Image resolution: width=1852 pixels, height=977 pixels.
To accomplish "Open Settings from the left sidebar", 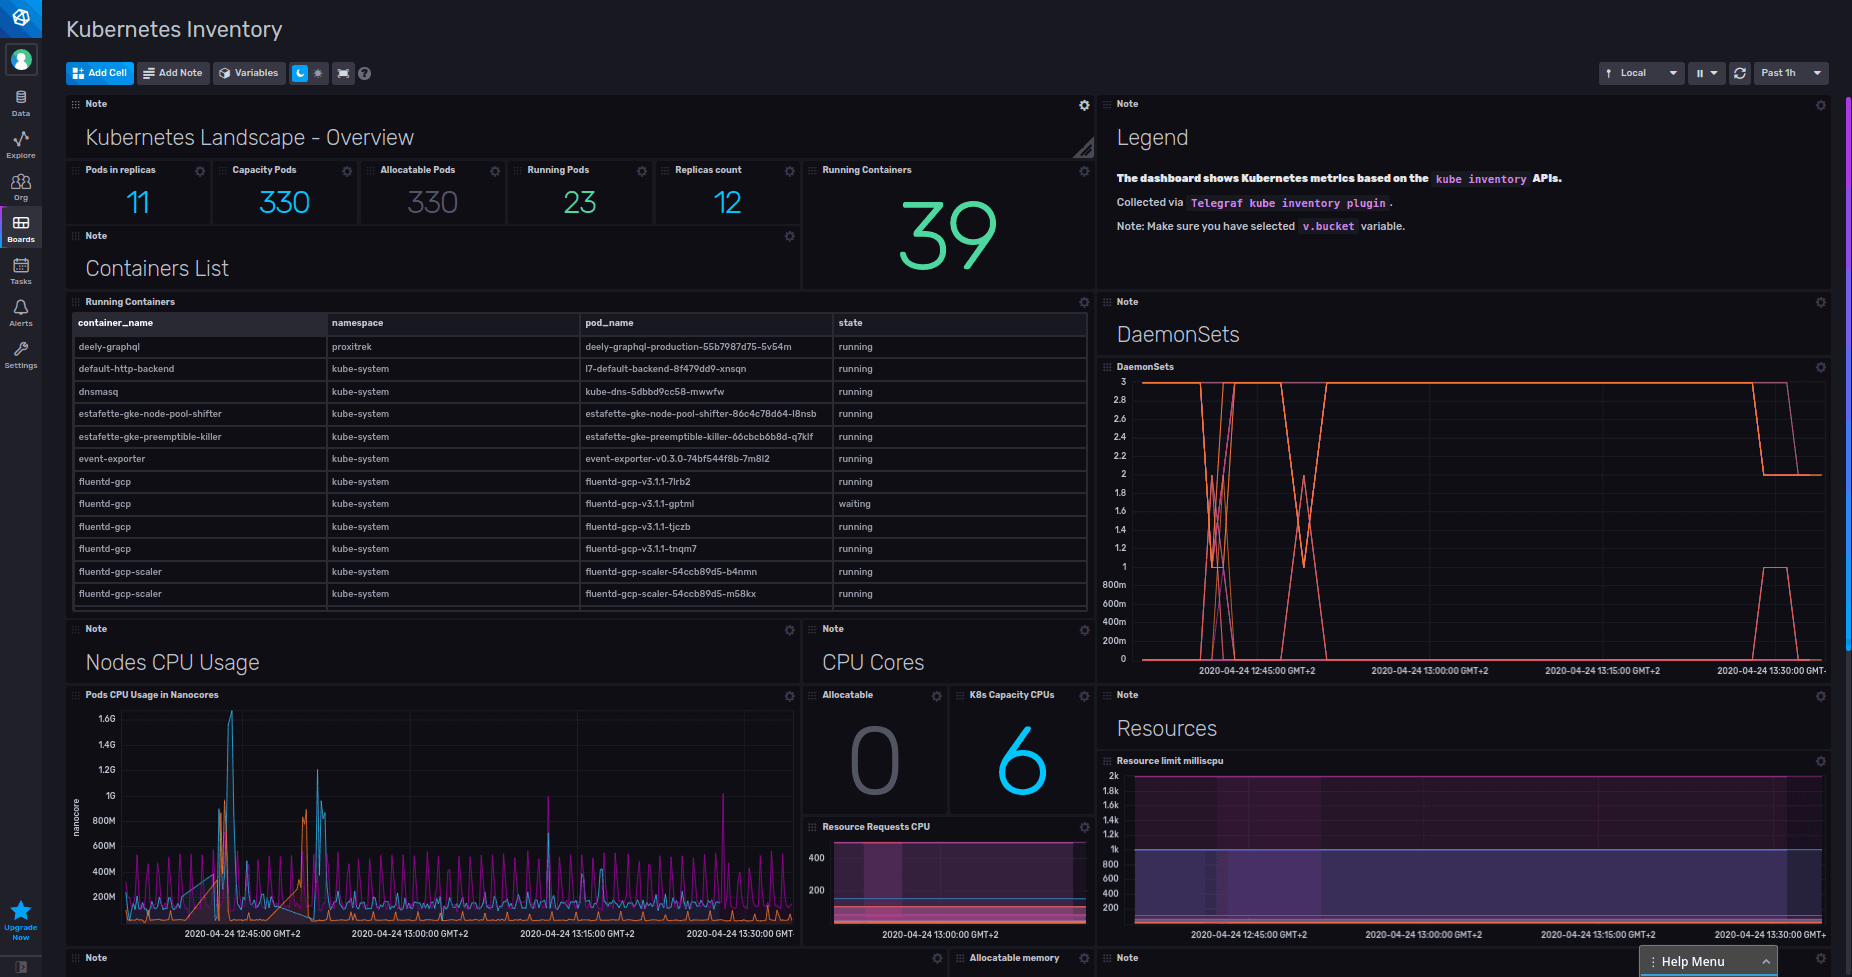I will click(x=20, y=354).
